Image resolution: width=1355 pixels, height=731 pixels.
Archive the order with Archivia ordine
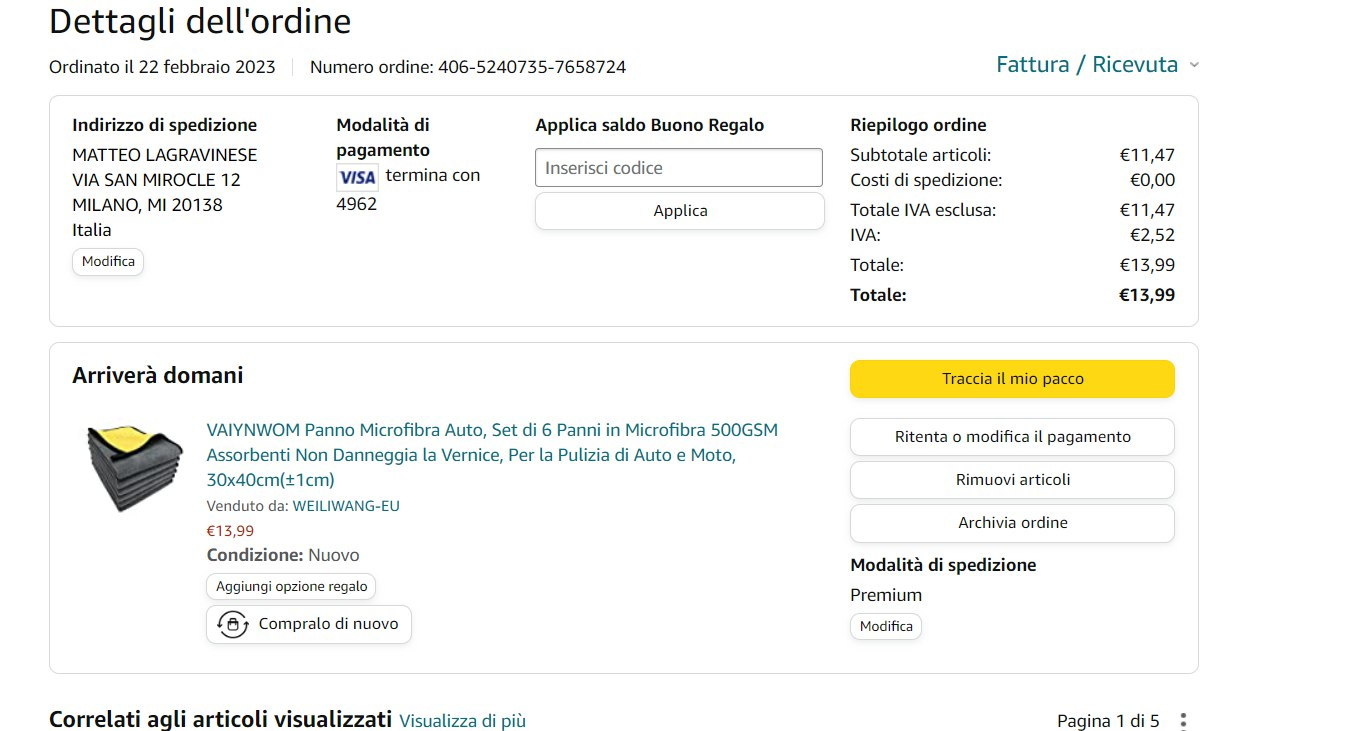point(1012,523)
